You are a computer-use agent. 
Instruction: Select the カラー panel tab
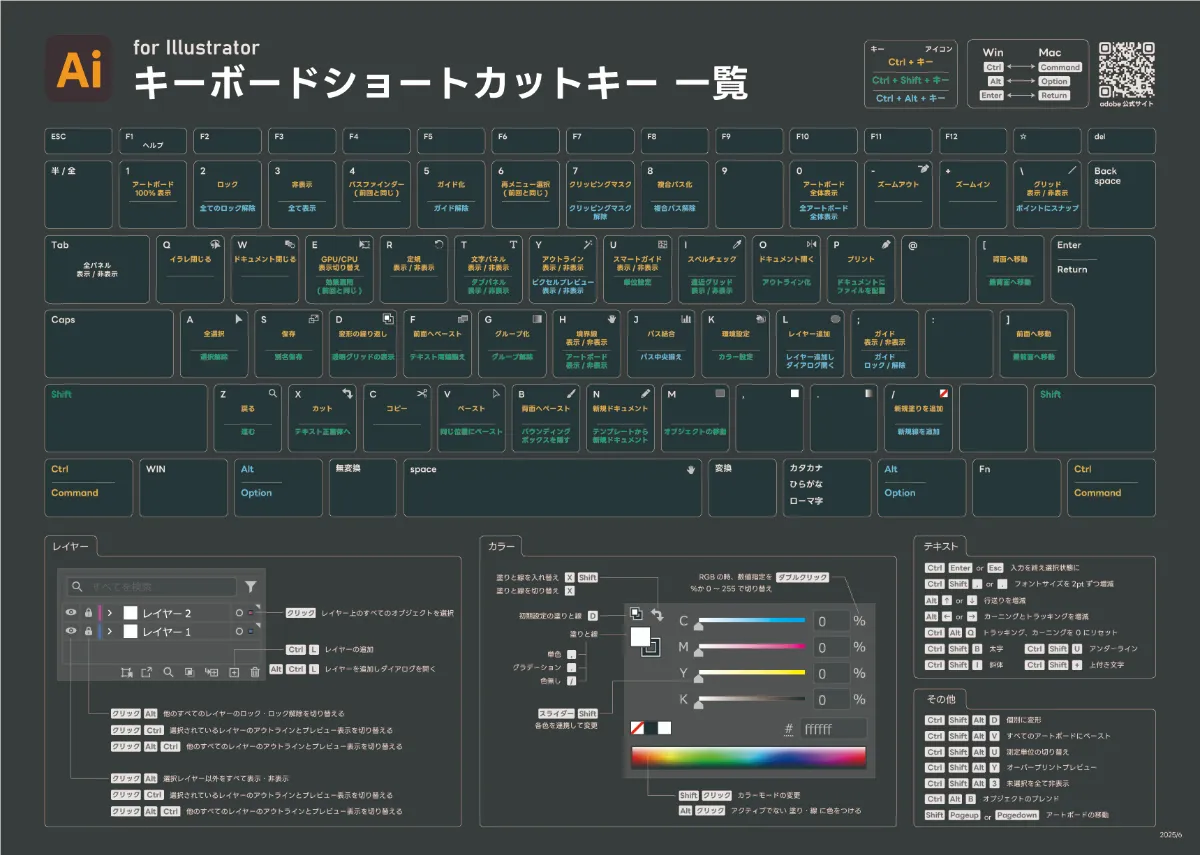point(502,546)
